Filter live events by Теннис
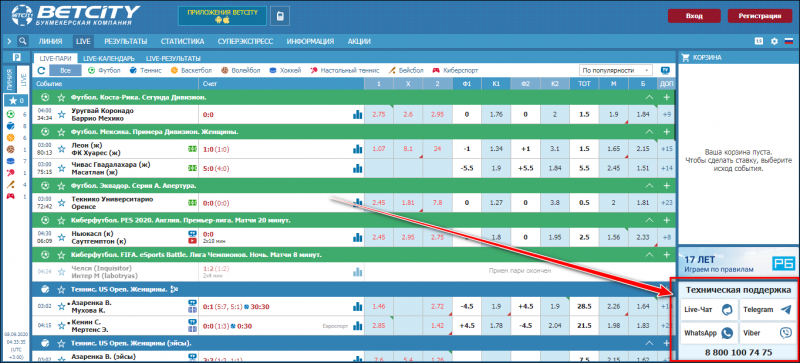 click(145, 70)
